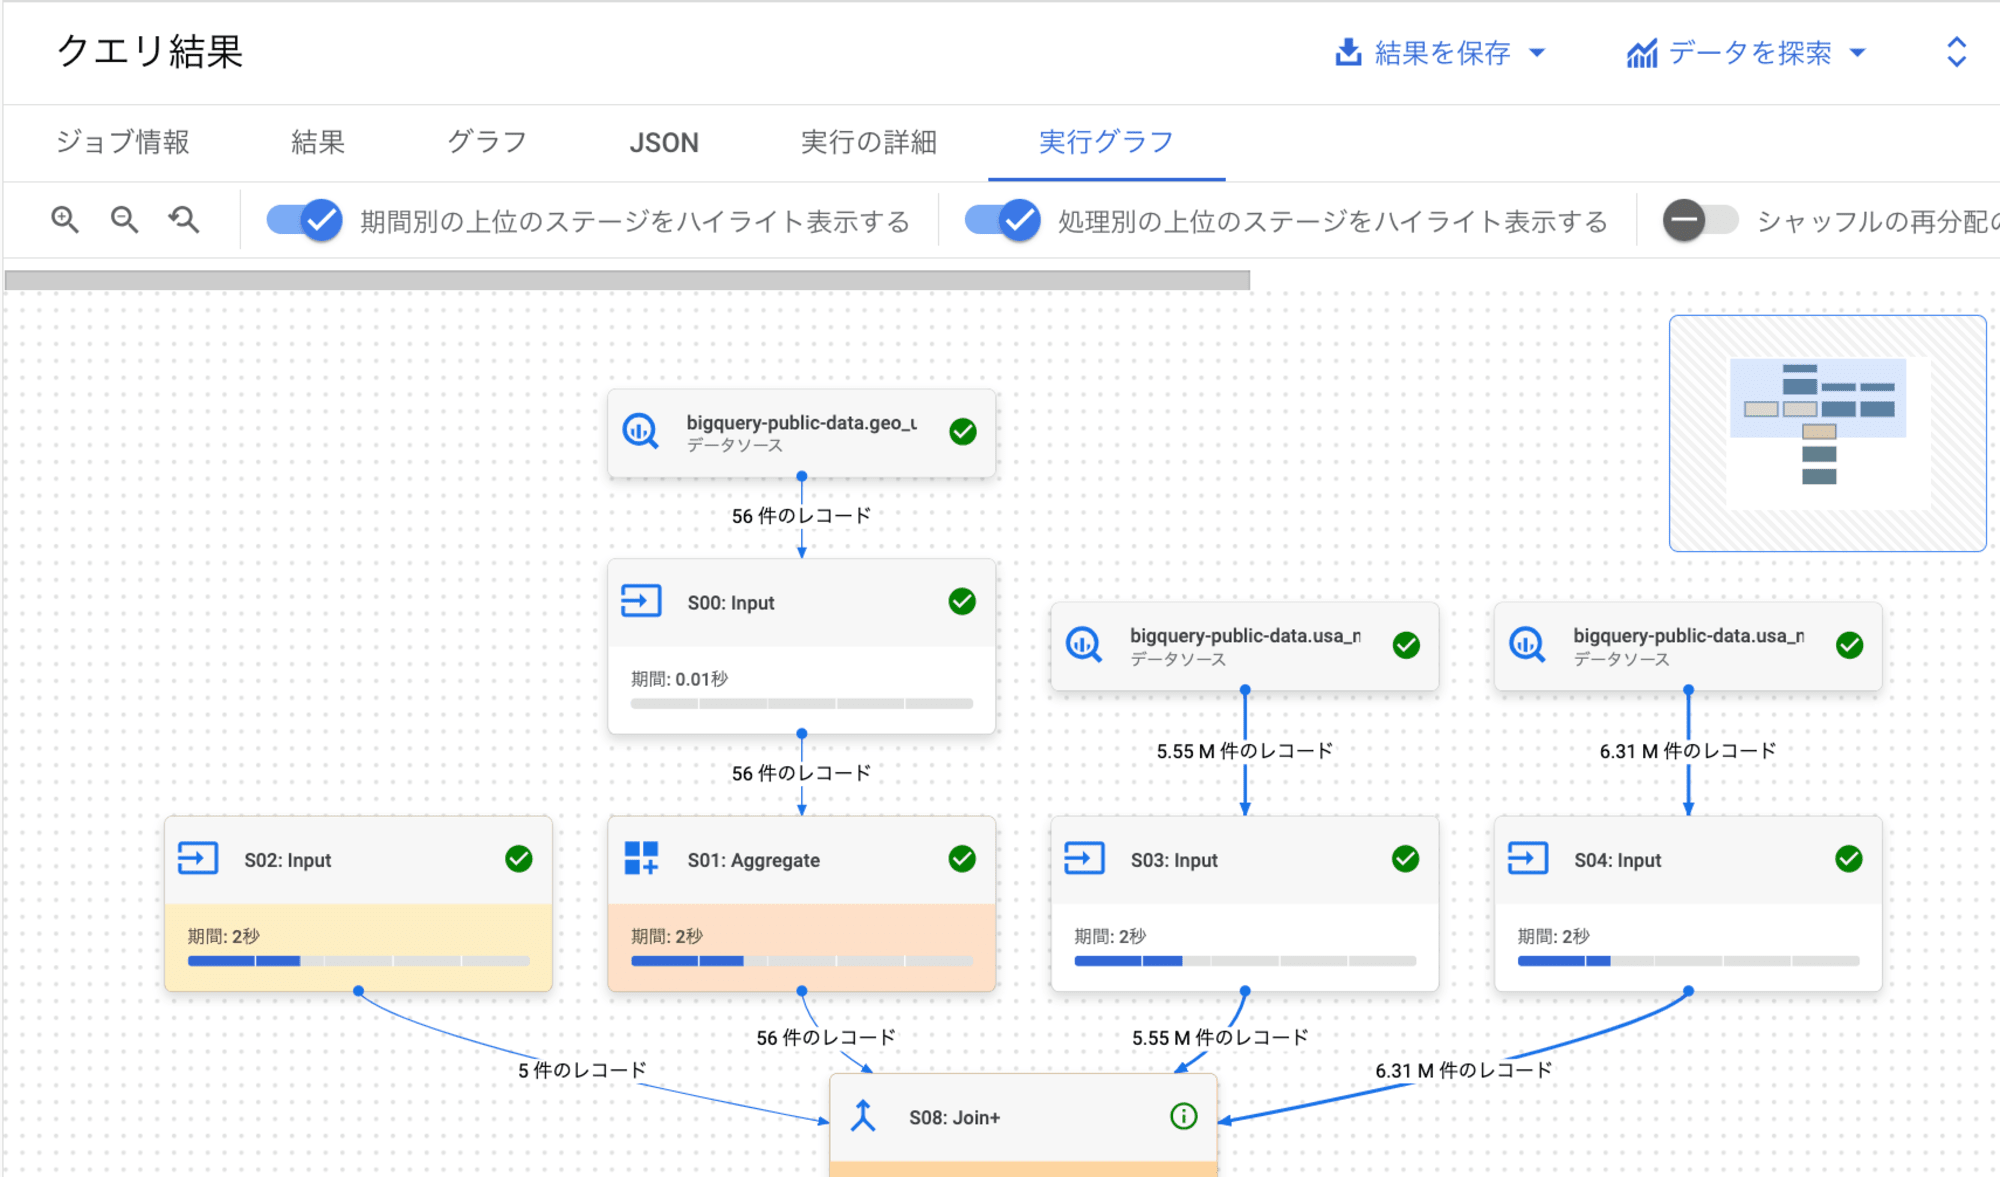Click the green check on S02: Input node
Screen dimensions: 2000x1177
click(519, 859)
